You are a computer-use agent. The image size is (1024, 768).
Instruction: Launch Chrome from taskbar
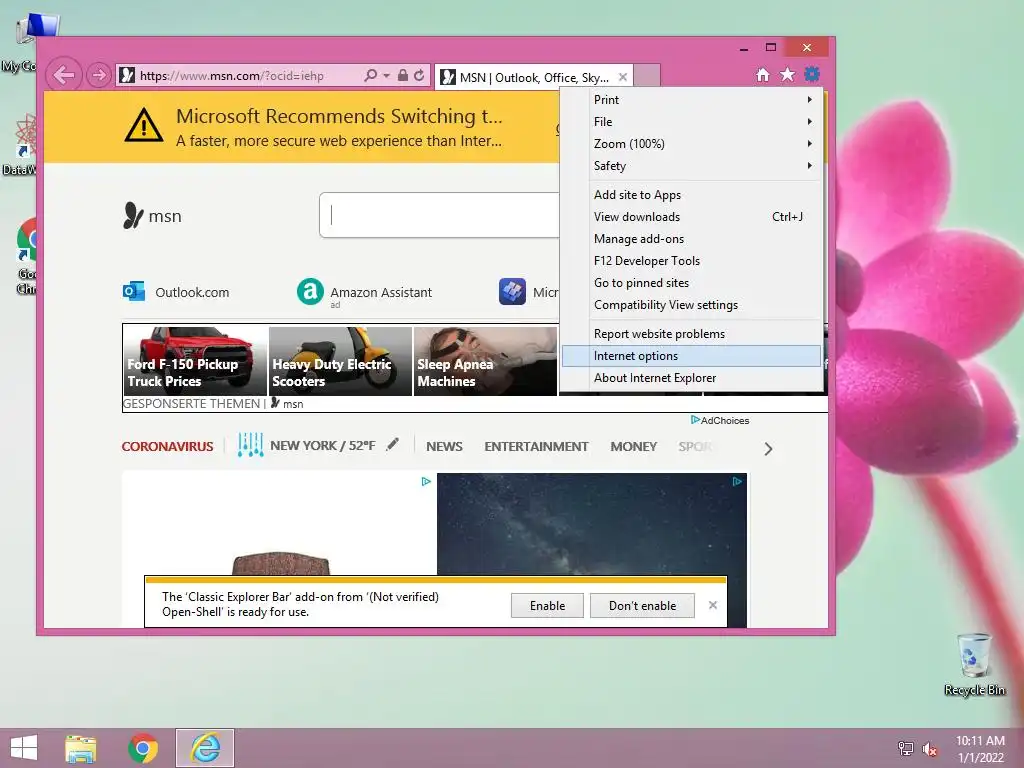click(143, 748)
